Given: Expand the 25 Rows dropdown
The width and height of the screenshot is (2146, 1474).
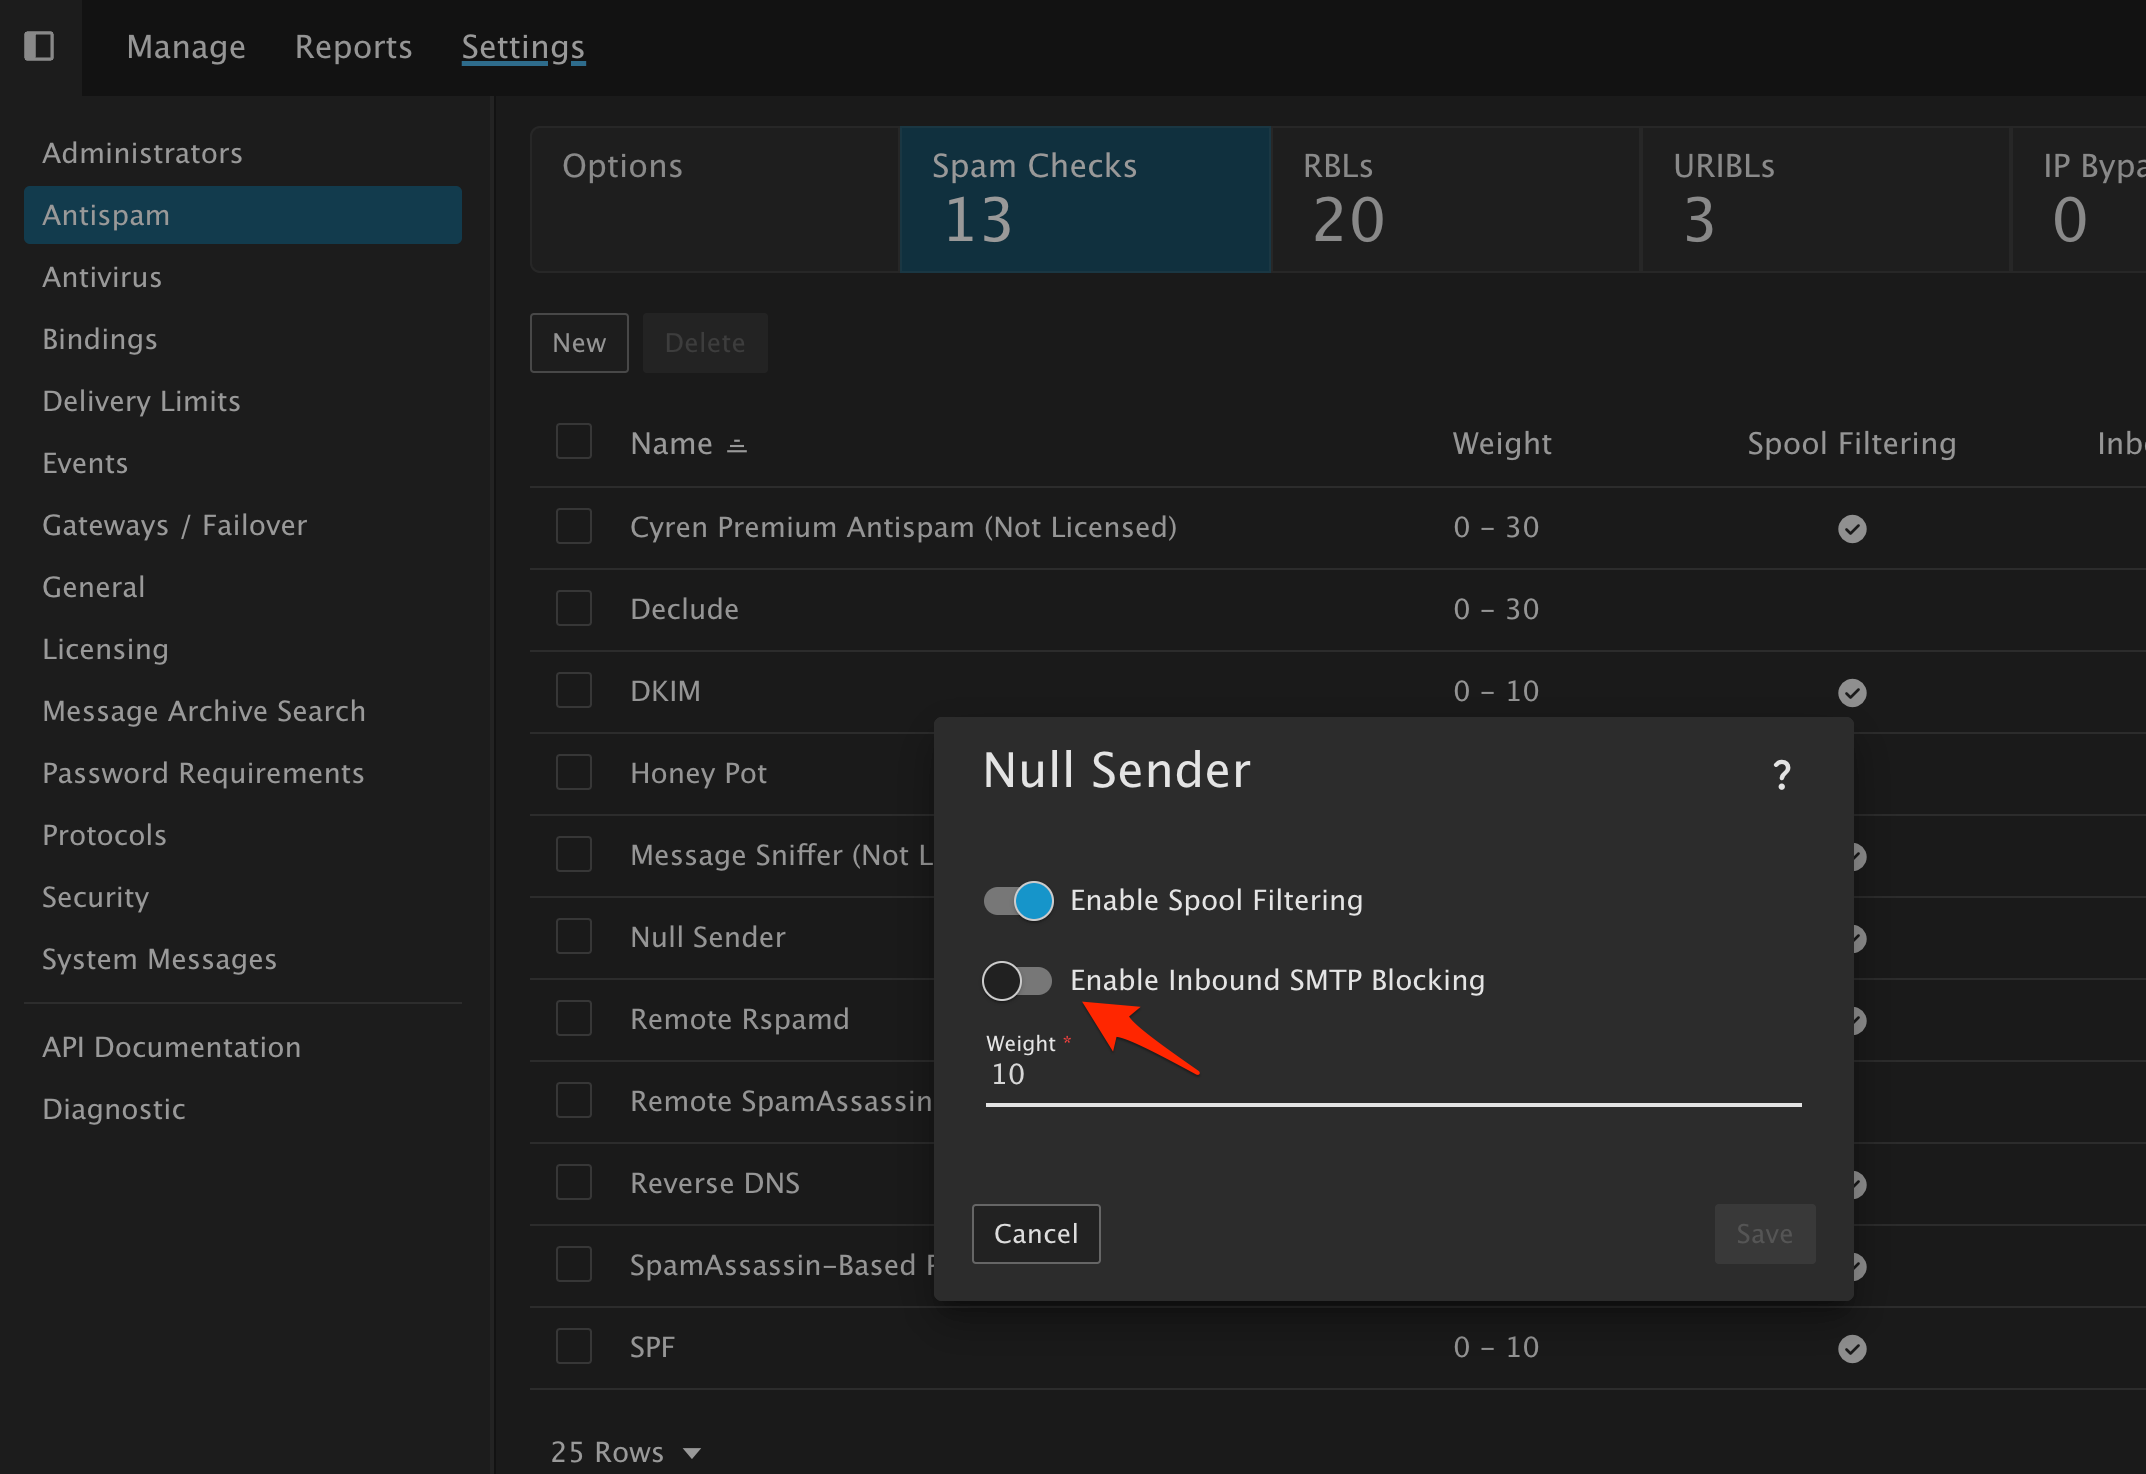Looking at the screenshot, I should click(626, 1452).
